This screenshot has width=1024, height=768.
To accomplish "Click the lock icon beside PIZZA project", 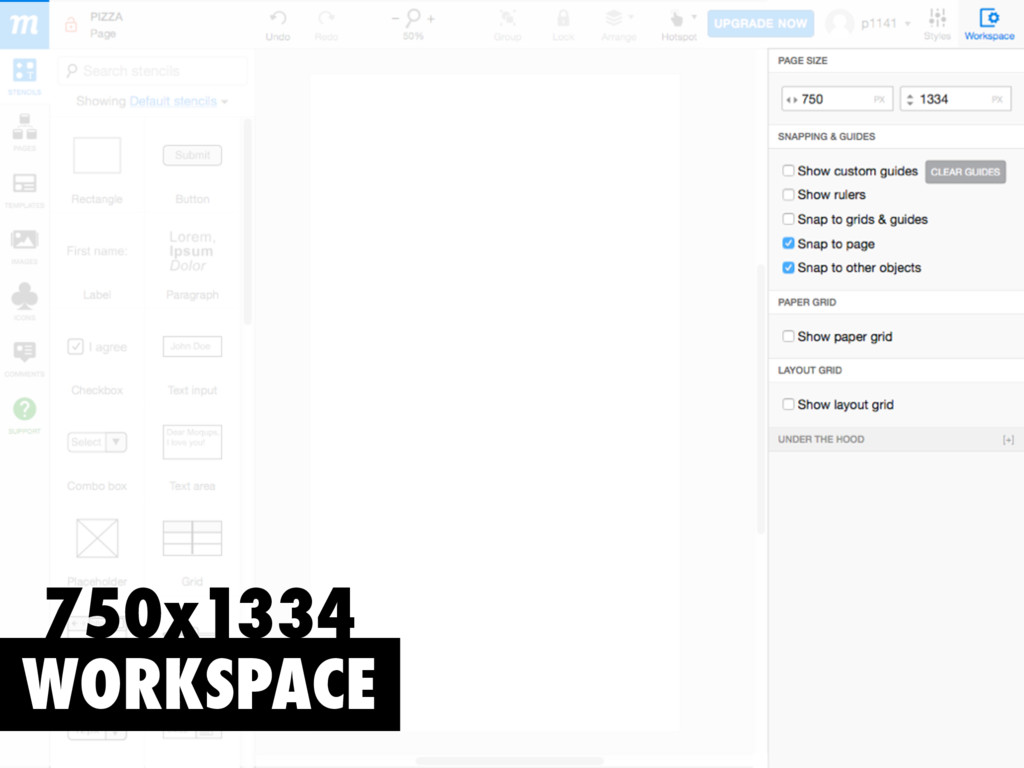I will click(x=71, y=25).
